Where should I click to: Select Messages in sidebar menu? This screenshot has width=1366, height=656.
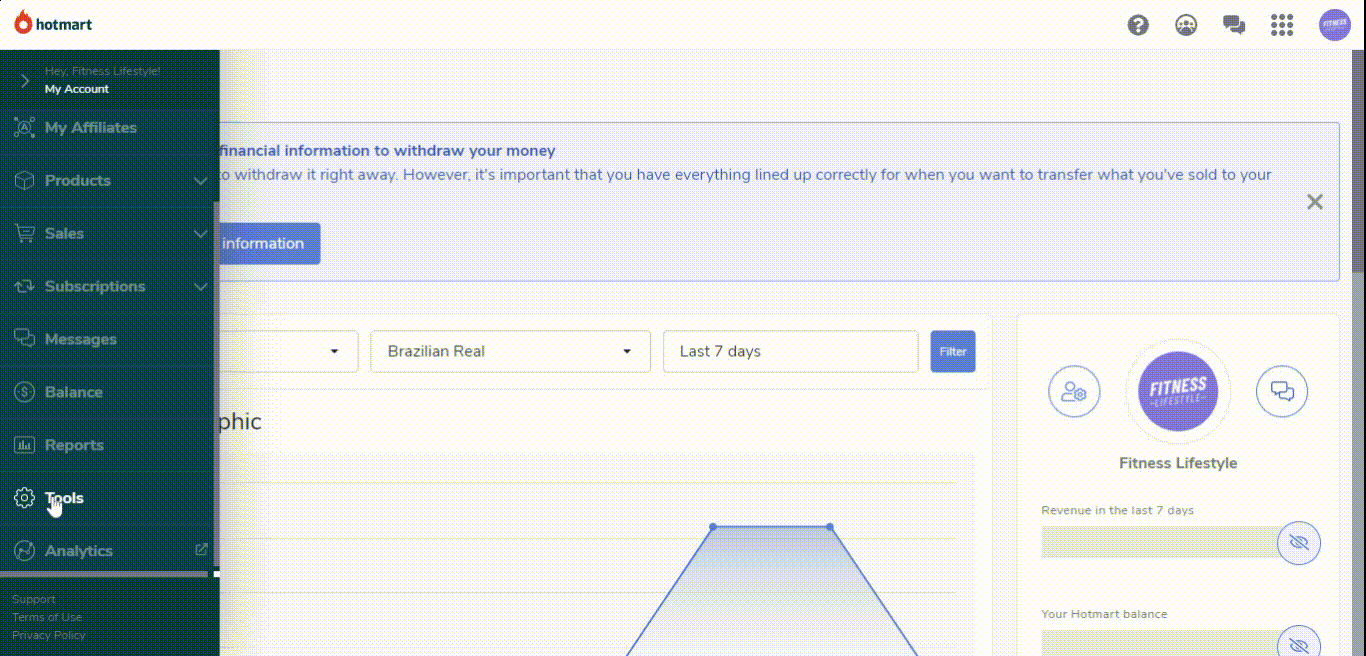80,339
